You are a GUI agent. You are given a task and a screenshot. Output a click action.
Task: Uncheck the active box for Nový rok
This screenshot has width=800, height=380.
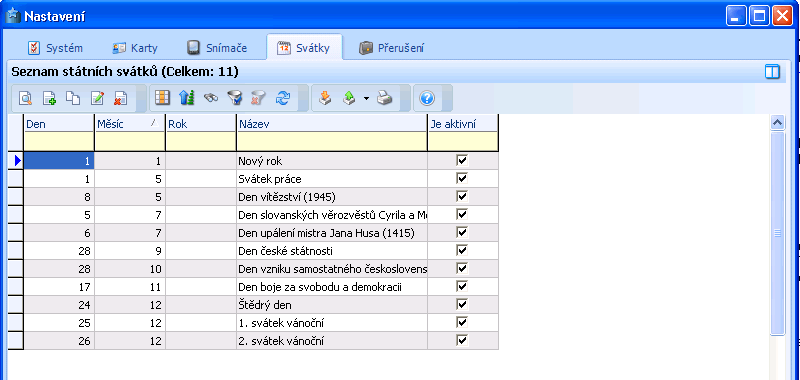click(462, 161)
